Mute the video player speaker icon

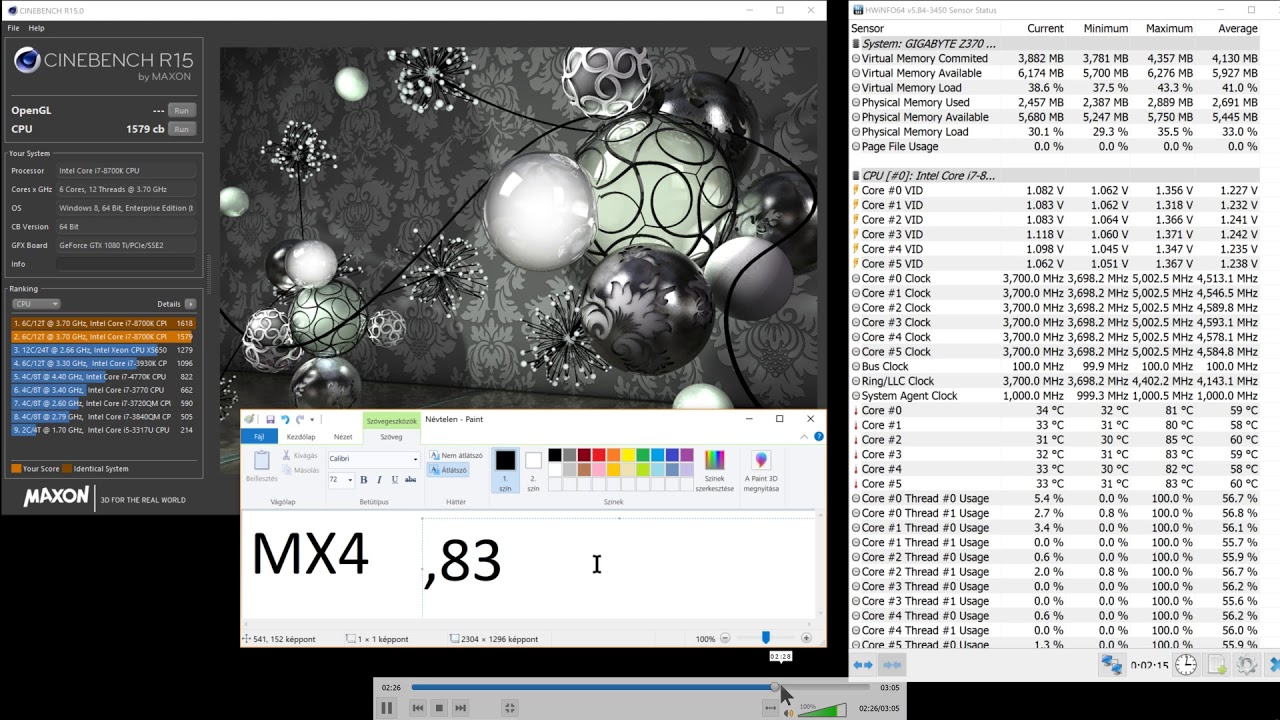789,711
